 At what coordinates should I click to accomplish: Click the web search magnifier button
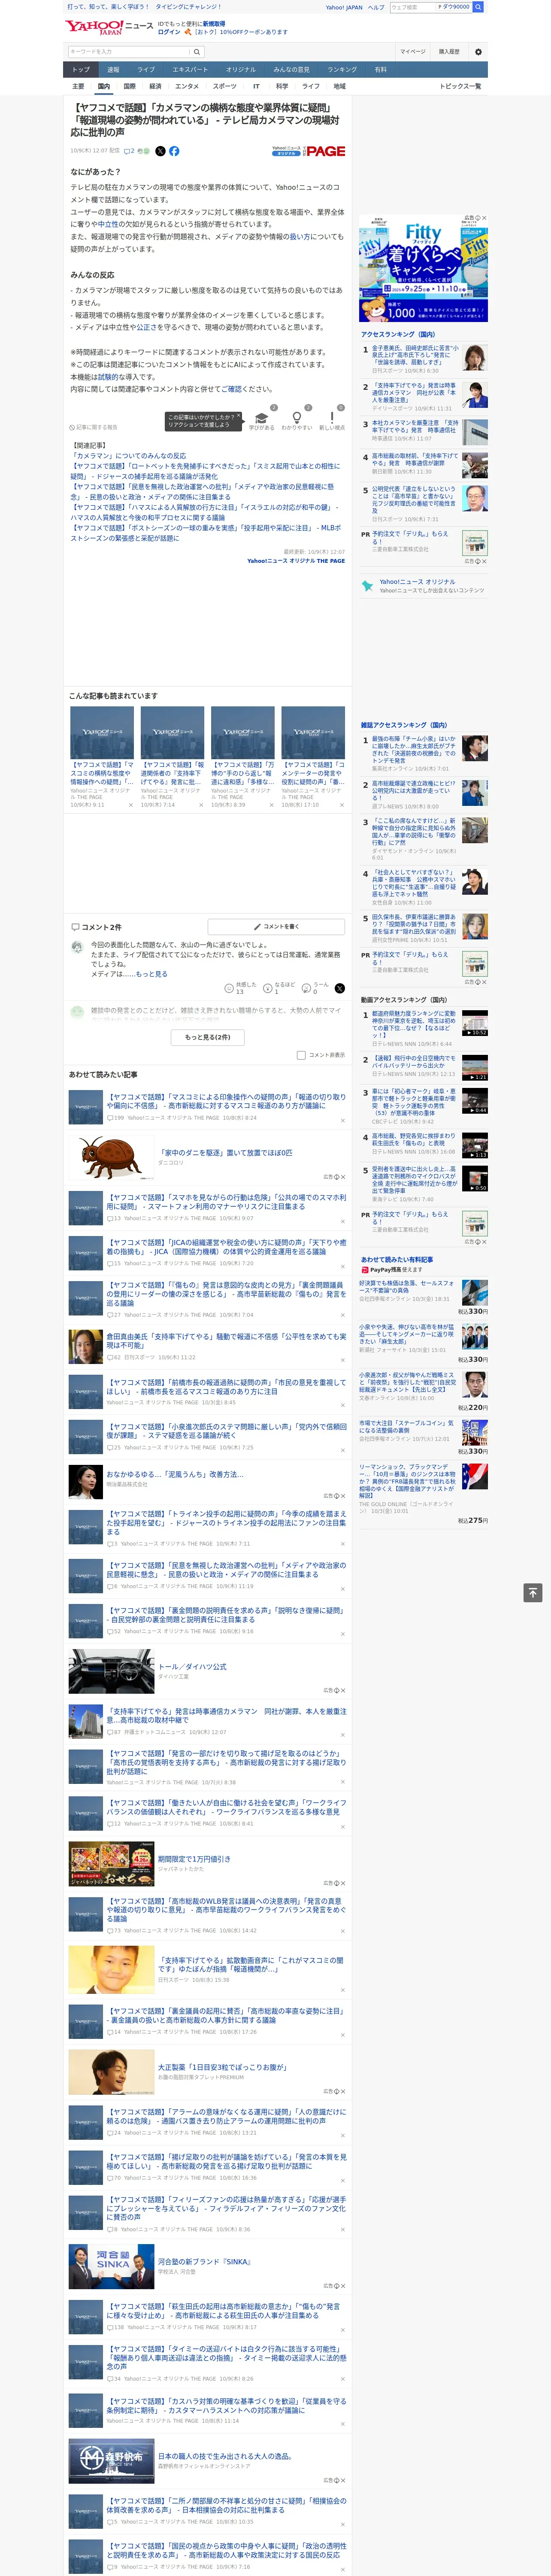[478, 7]
